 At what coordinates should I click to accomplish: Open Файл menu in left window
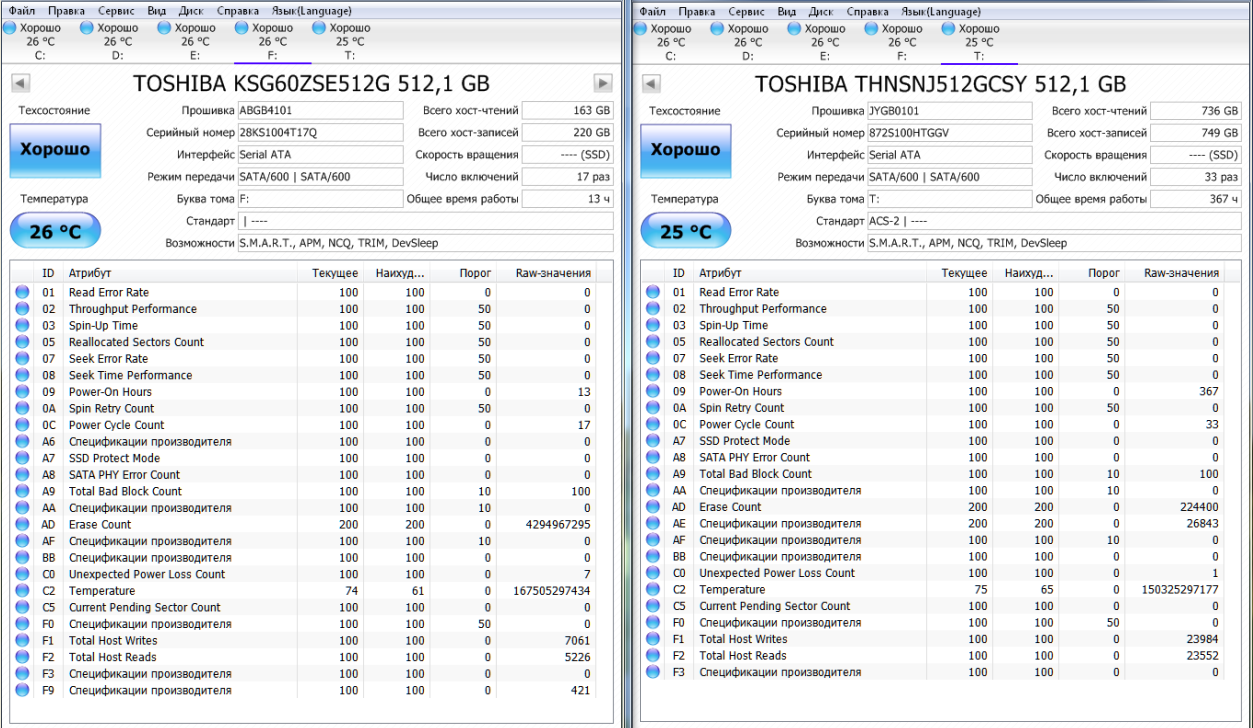[20, 11]
